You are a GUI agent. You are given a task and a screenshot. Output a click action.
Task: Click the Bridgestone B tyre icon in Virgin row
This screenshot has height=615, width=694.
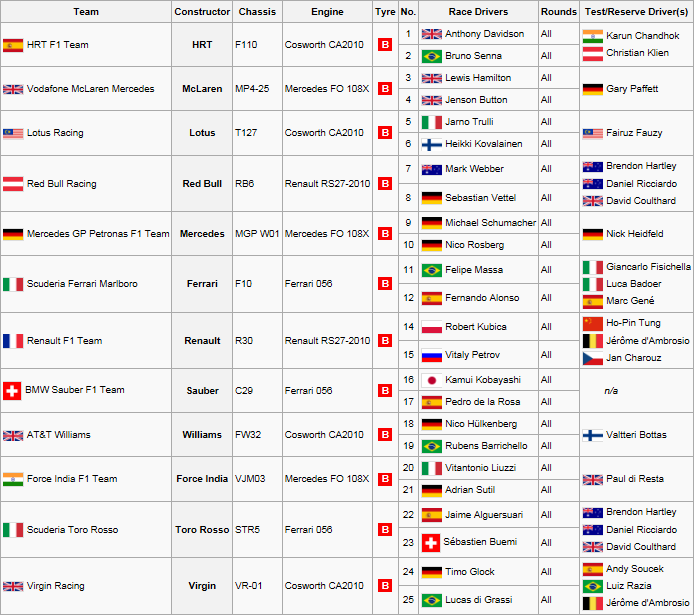385,585
